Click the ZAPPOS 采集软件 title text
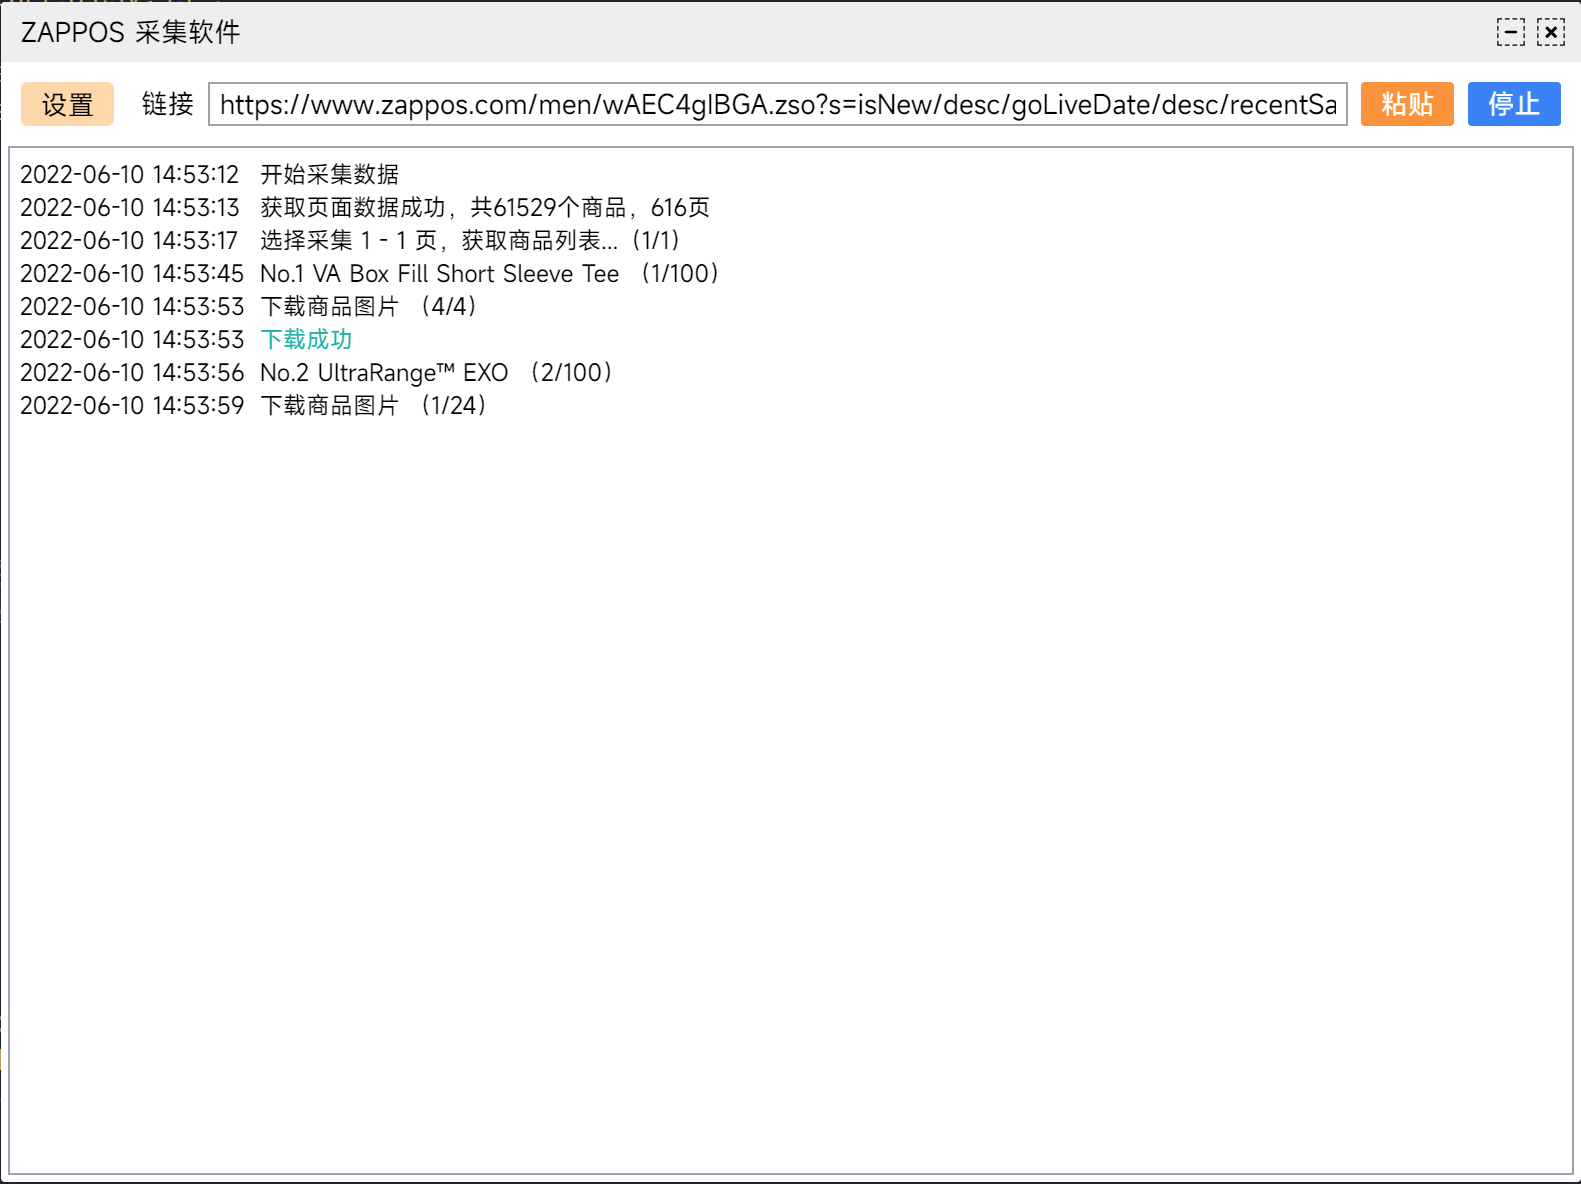1581x1184 pixels. pyautogui.click(x=130, y=32)
